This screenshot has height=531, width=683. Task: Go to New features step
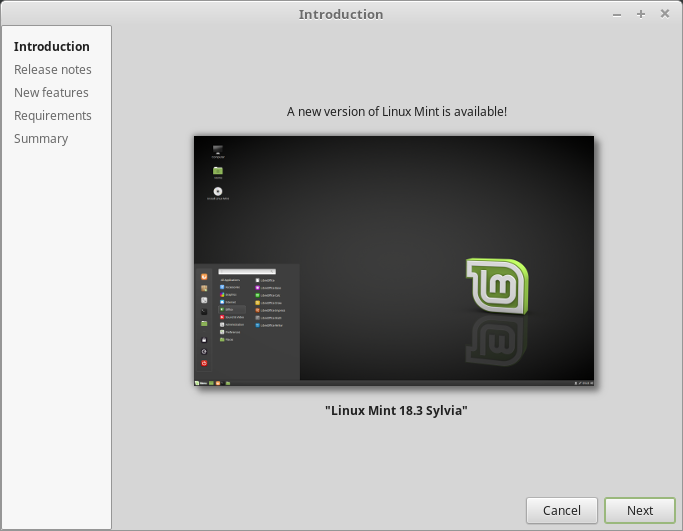click(51, 93)
